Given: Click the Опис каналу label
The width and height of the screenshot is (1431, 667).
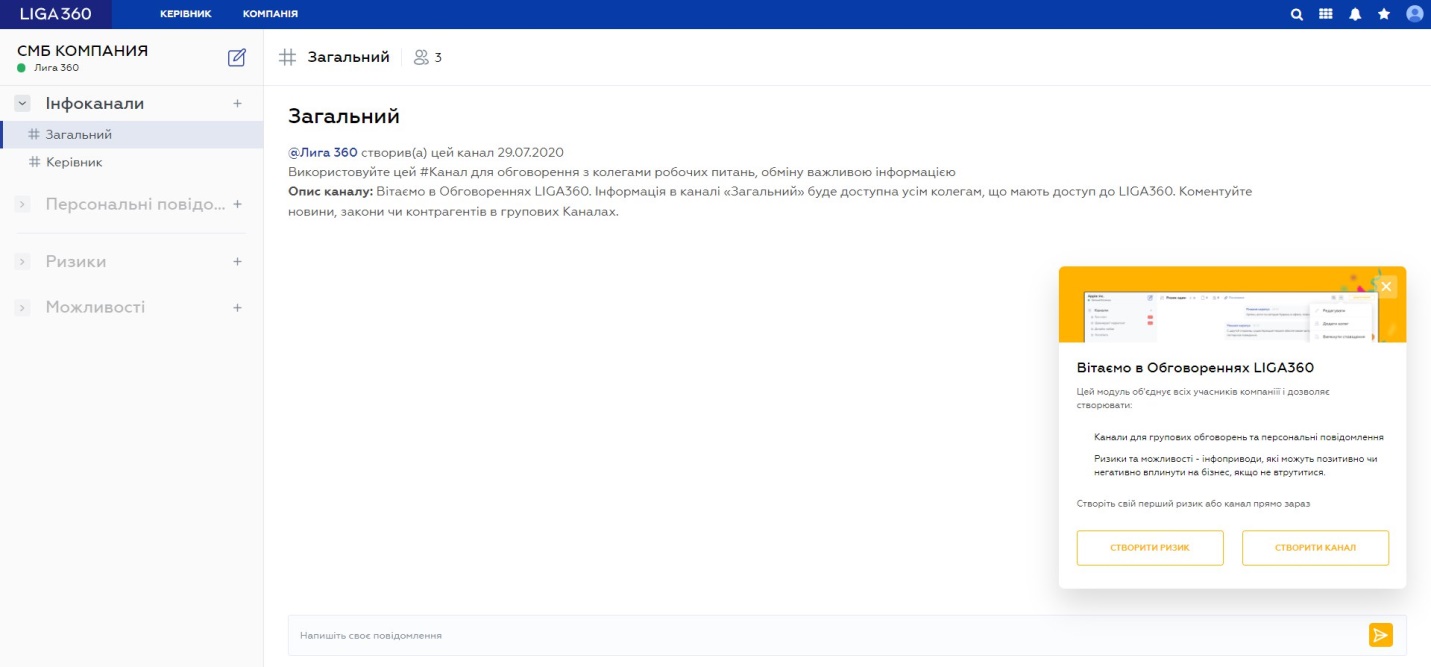Looking at the screenshot, I should 330,190.
